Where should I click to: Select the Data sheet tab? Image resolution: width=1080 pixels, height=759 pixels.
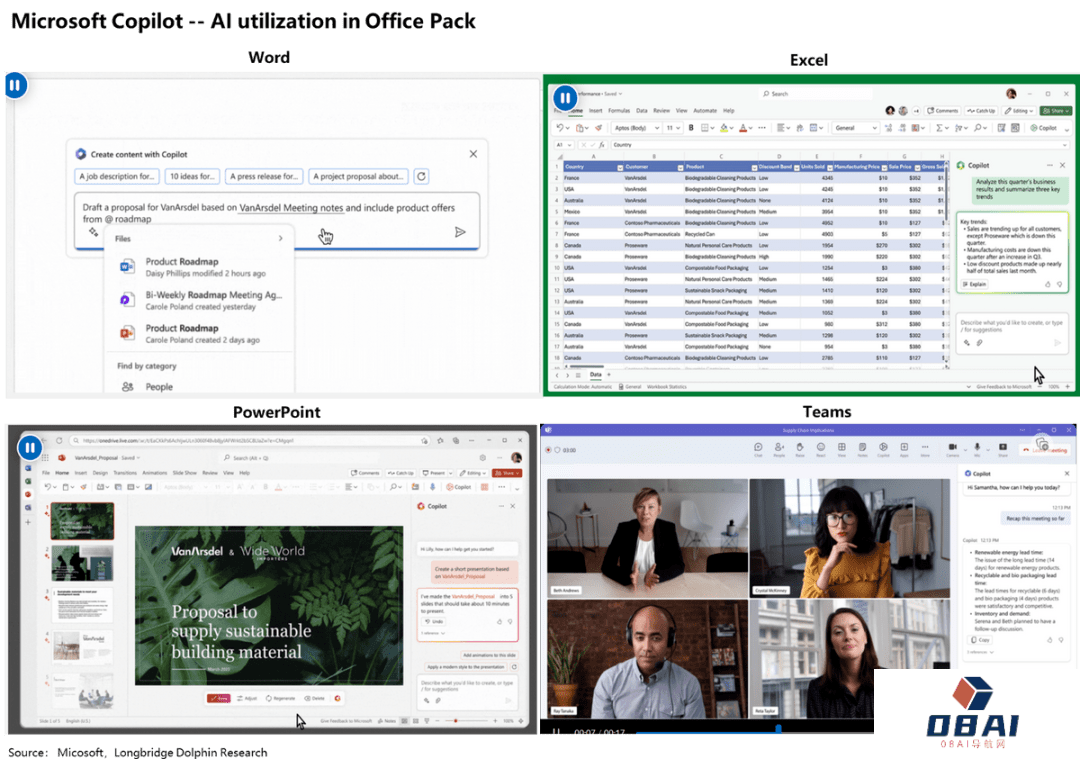(x=596, y=375)
